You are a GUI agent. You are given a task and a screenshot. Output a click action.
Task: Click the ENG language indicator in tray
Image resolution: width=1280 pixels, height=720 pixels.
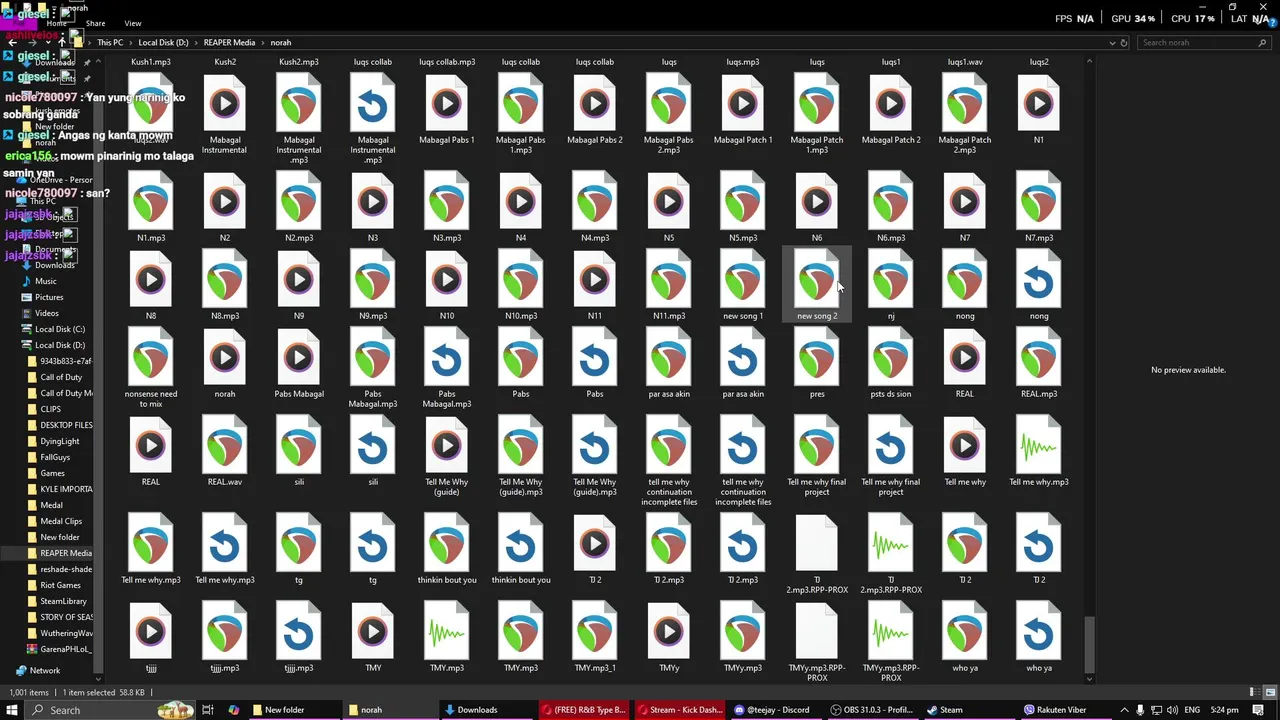[1193, 710]
